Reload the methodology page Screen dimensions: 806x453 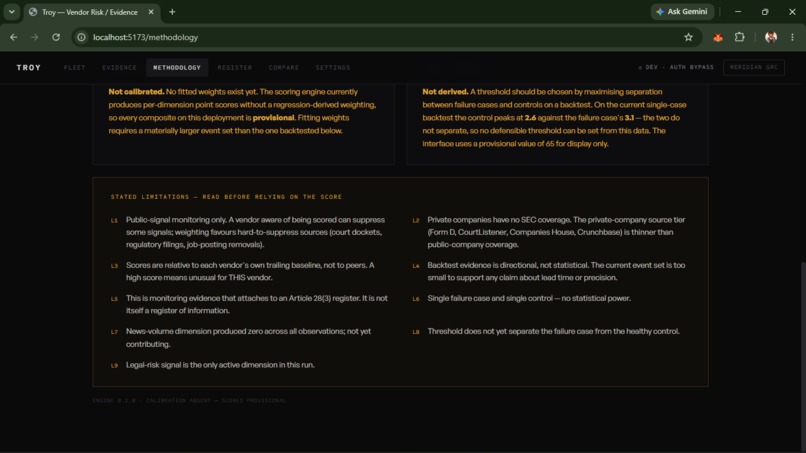click(56, 37)
